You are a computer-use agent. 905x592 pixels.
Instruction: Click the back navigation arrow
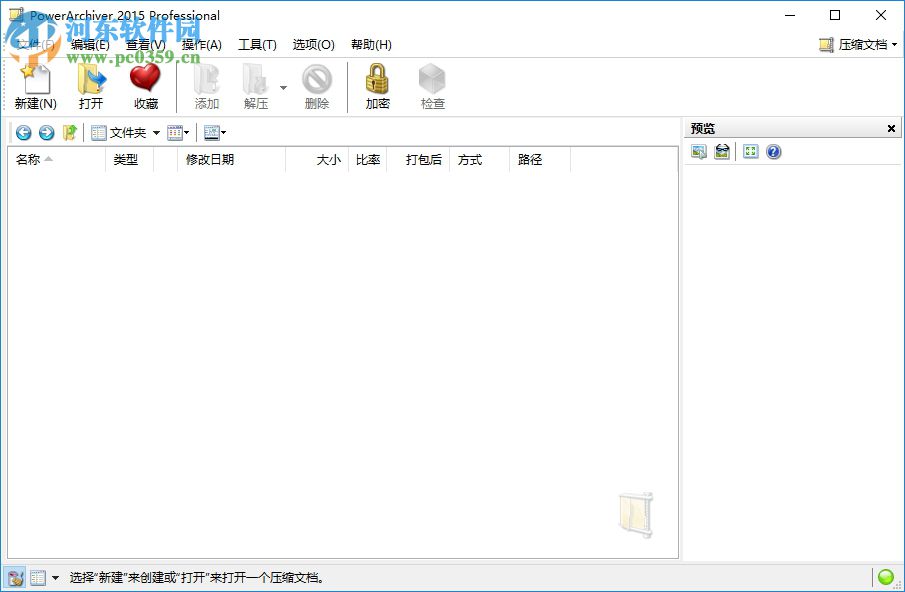(x=22, y=132)
